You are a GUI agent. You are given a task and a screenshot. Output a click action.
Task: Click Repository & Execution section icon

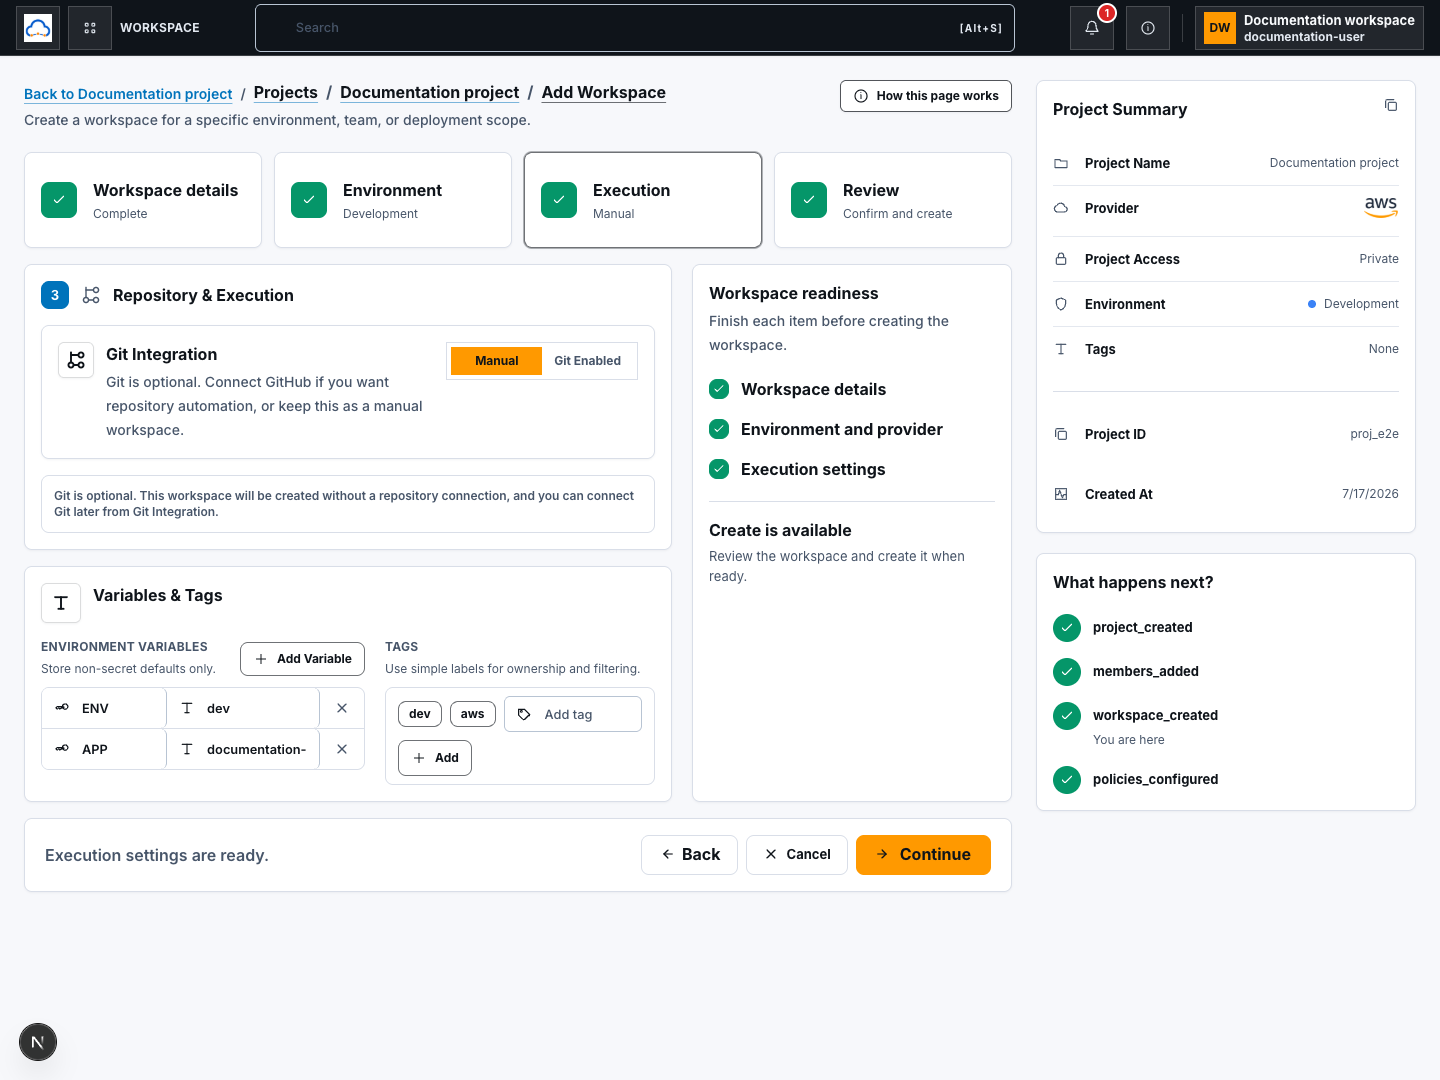91,295
